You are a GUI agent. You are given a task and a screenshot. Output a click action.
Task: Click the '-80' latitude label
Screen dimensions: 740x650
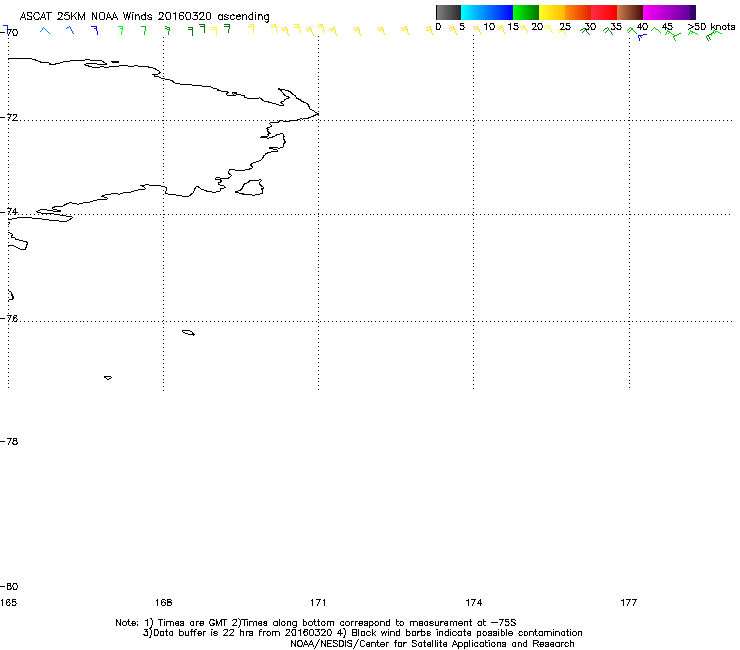(9, 587)
